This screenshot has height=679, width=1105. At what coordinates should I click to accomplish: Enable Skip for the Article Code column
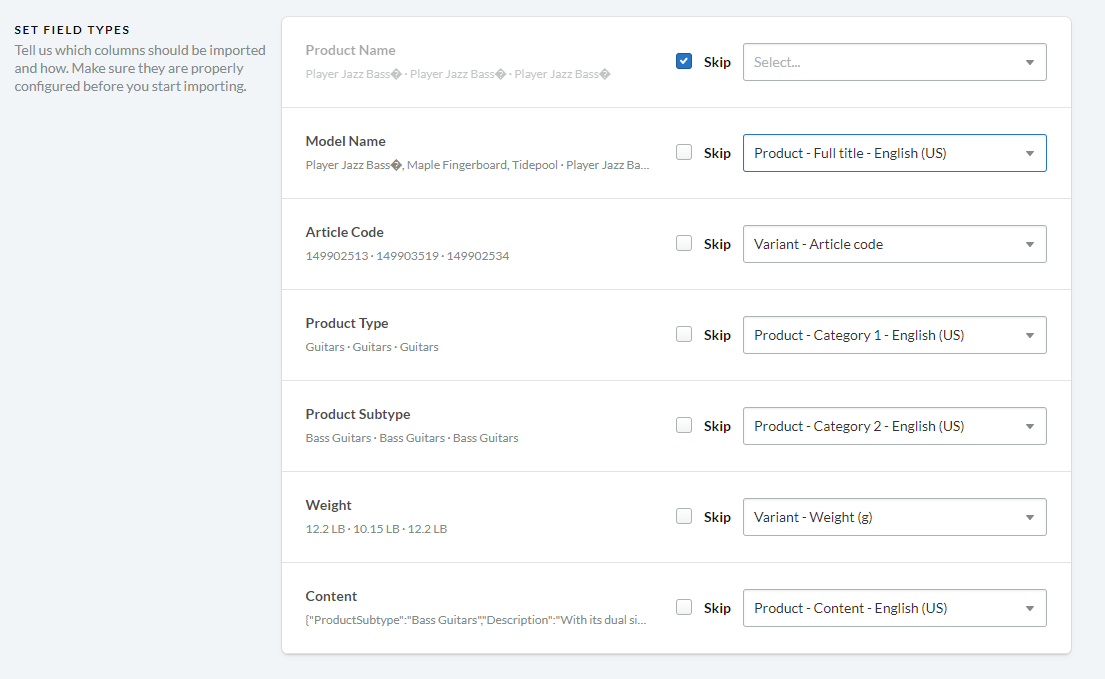684,244
